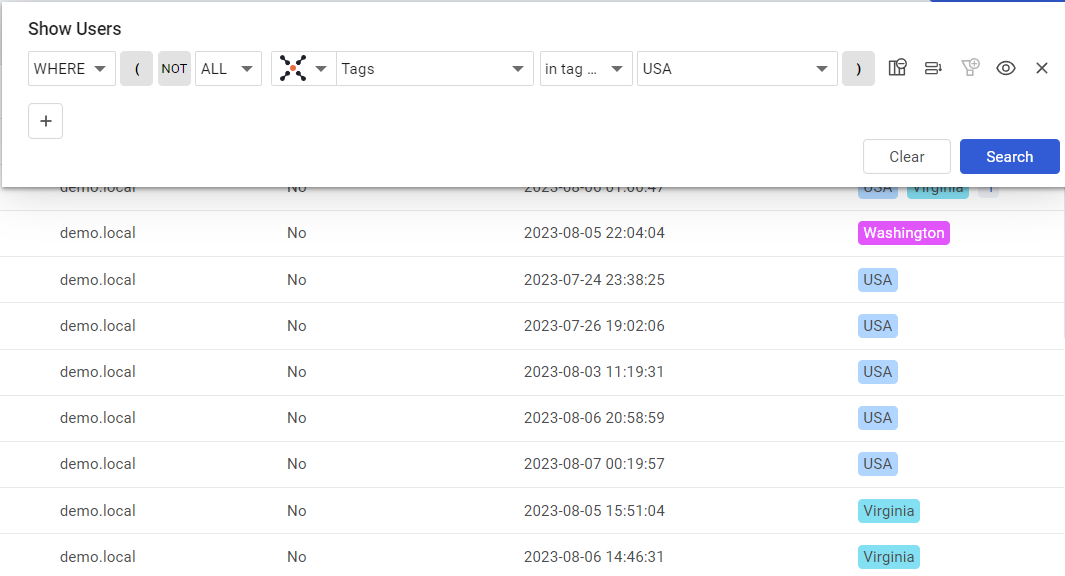Click the map-with-pin icon in filter row
The image size is (1065, 576).
(x=898, y=68)
